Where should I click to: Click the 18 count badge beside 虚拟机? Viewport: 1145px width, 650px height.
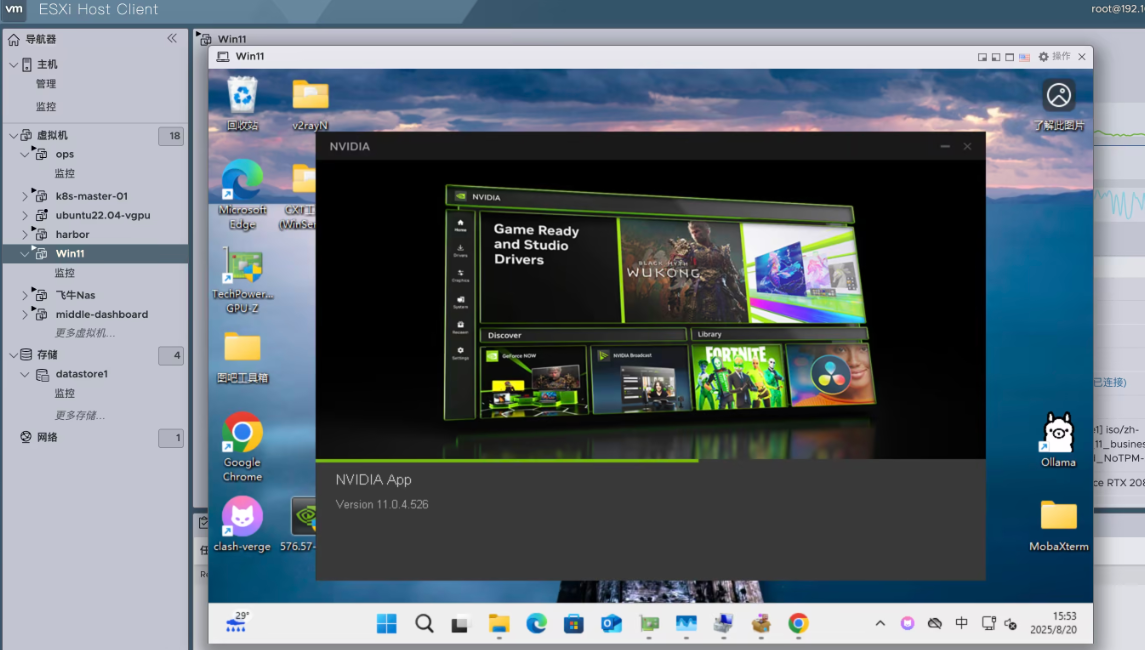(x=171, y=135)
